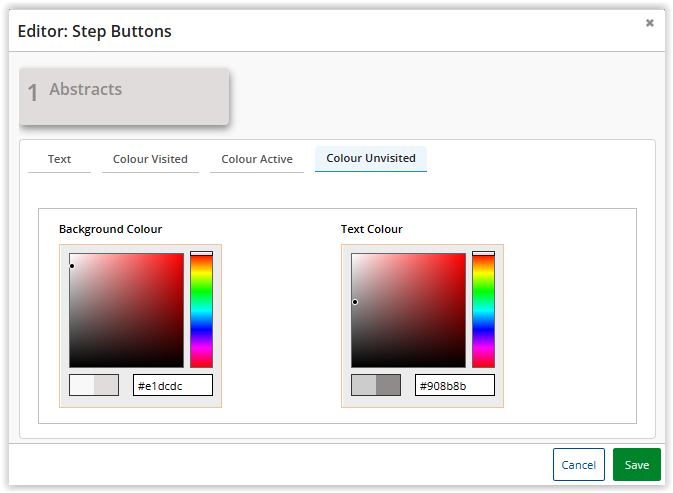
Task: Close the Step Buttons editor dialog
Action: coord(649,23)
